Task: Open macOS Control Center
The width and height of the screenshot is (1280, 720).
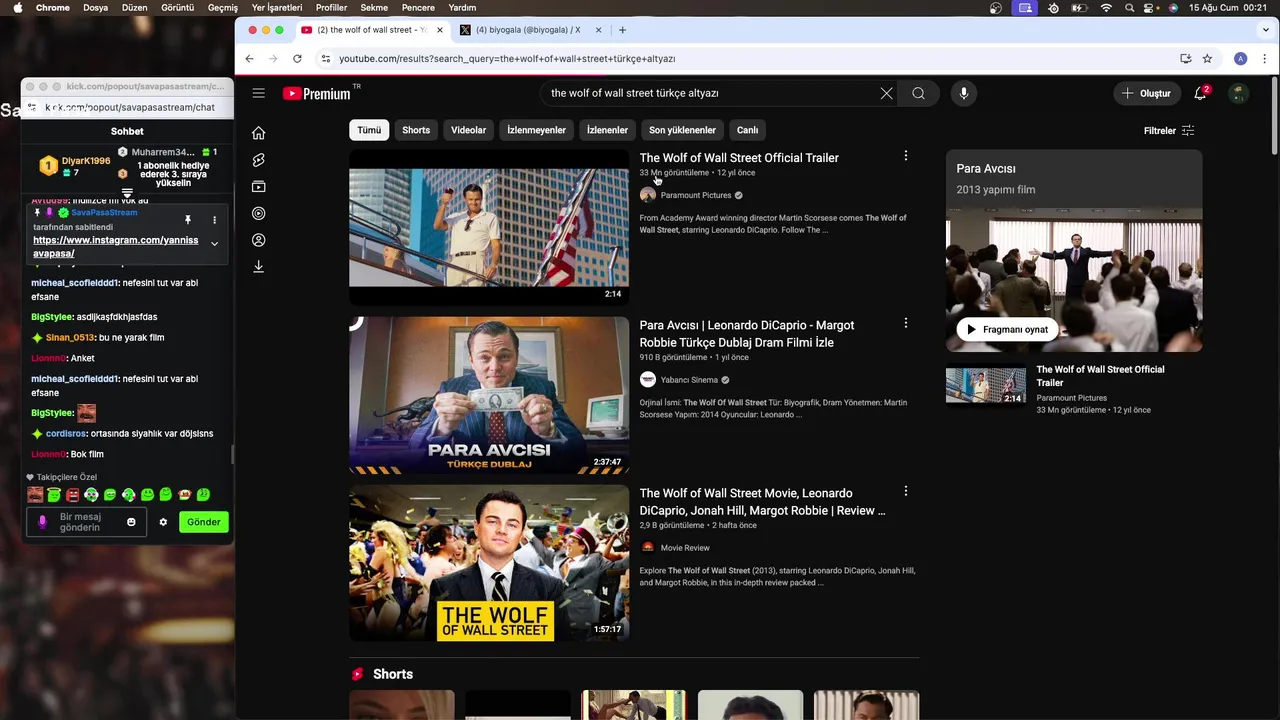Action: [x=1149, y=7]
